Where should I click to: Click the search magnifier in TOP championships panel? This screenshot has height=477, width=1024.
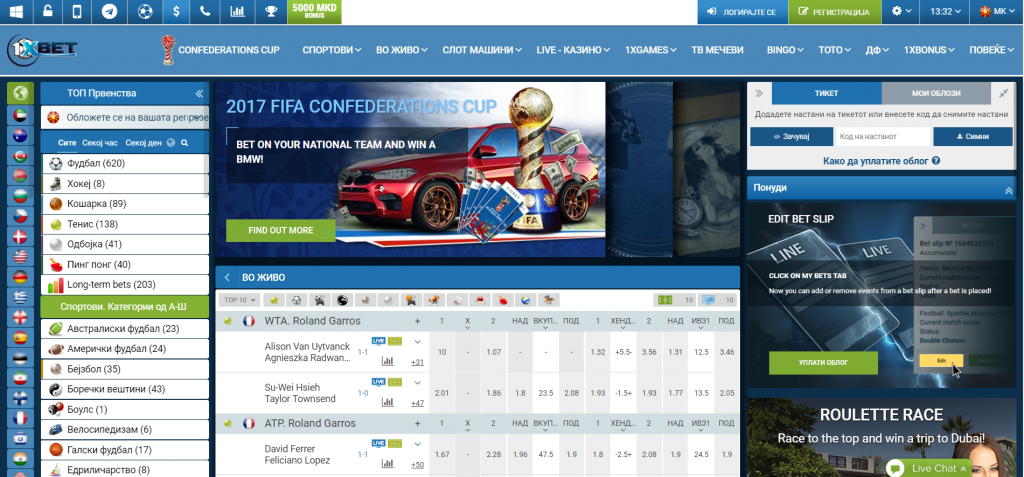(185, 142)
